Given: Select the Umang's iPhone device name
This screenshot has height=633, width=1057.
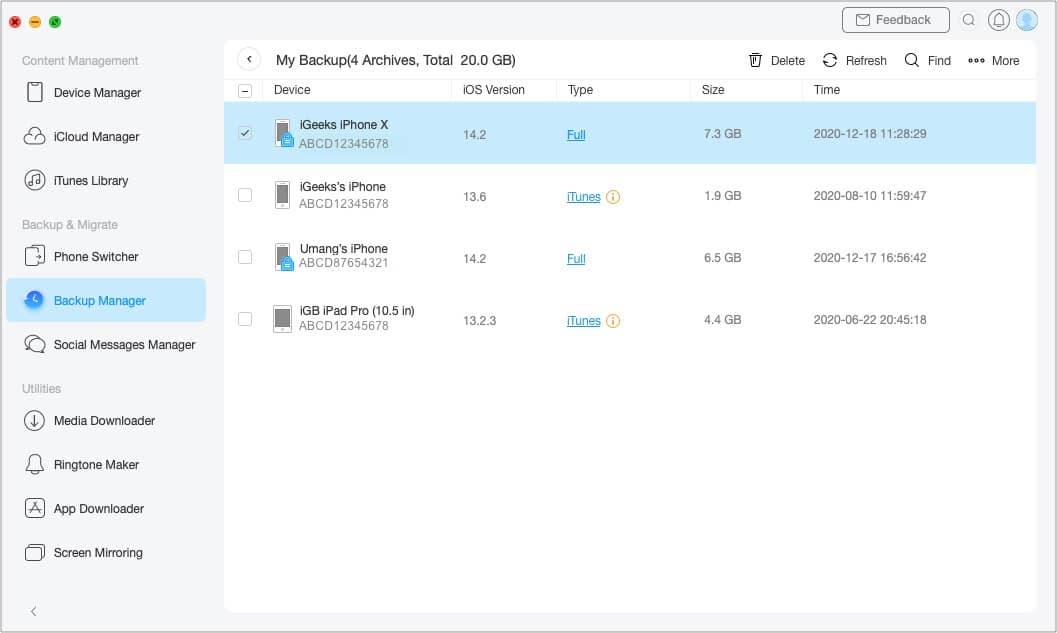Looking at the screenshot, I should [x=344, y=249].
